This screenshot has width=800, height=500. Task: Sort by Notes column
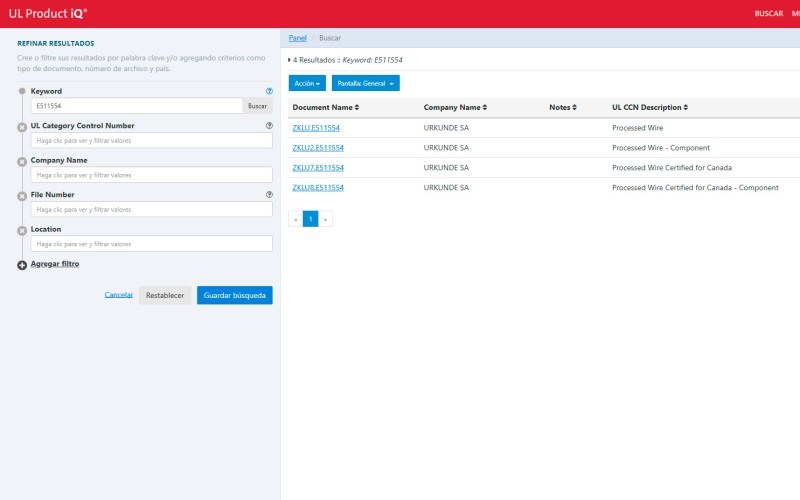pyautogui.click(x=563, y=107)
